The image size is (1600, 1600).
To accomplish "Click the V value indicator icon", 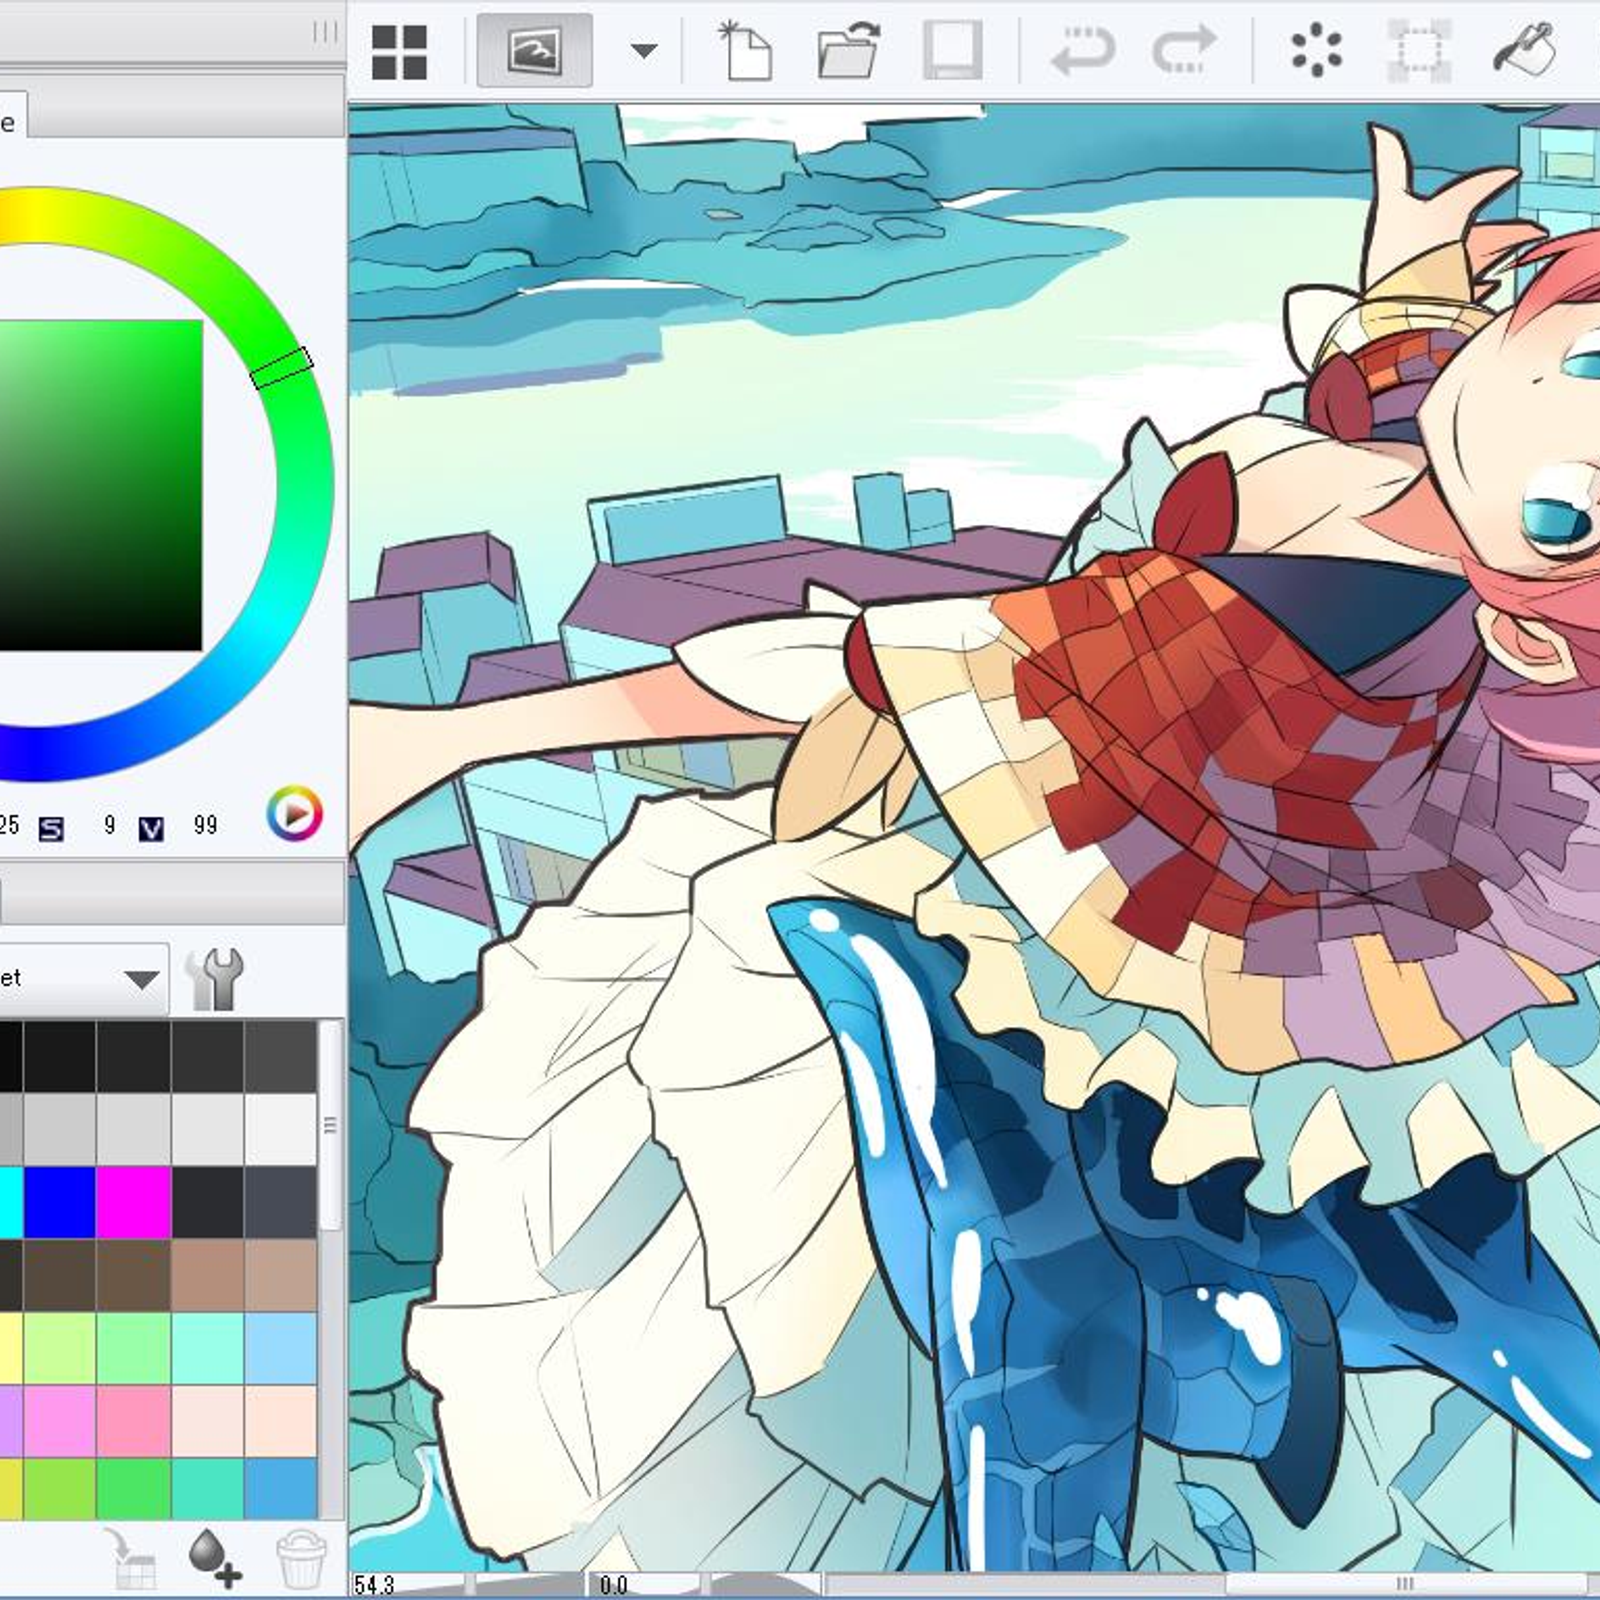I will [x=151, y=828].
